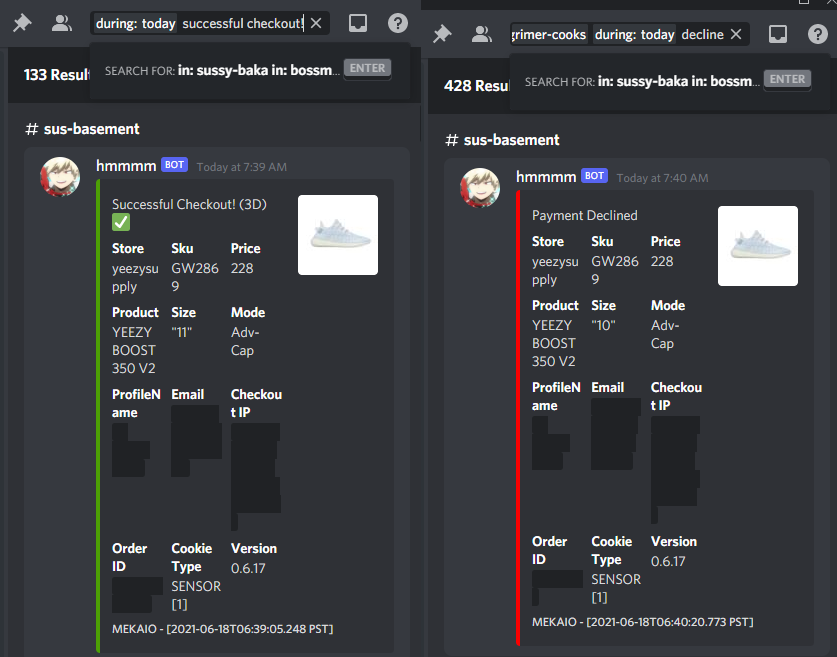Select the 'during: today' filter in right search

tap(634, 35)
